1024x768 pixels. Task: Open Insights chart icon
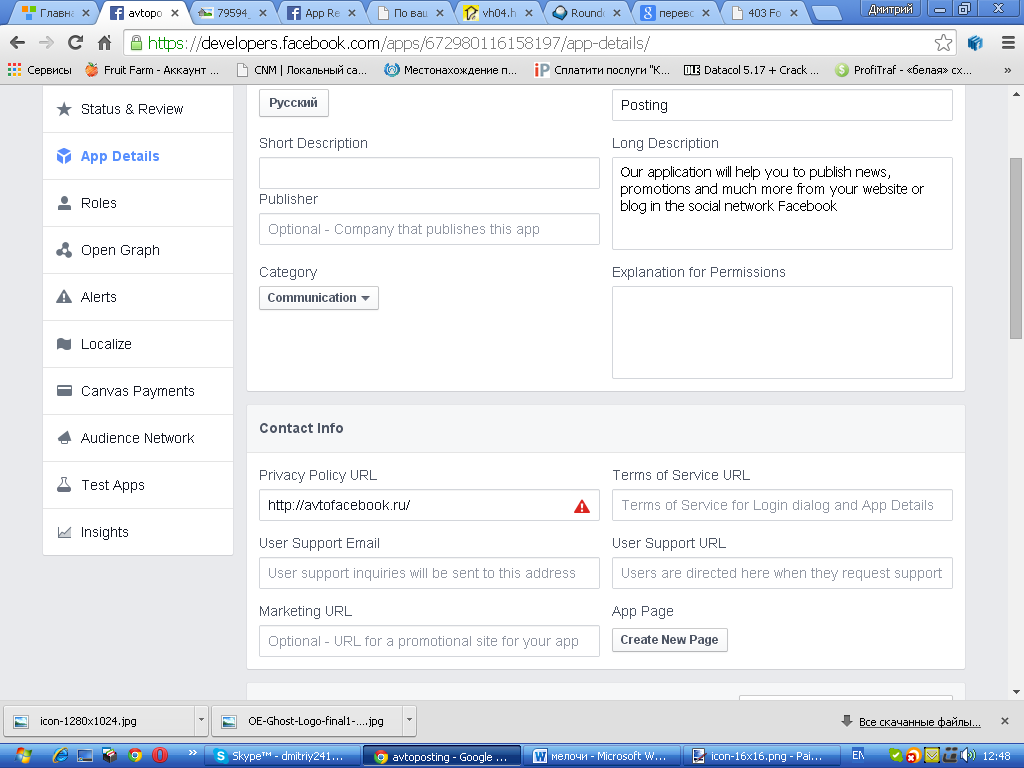click(64, 532)
